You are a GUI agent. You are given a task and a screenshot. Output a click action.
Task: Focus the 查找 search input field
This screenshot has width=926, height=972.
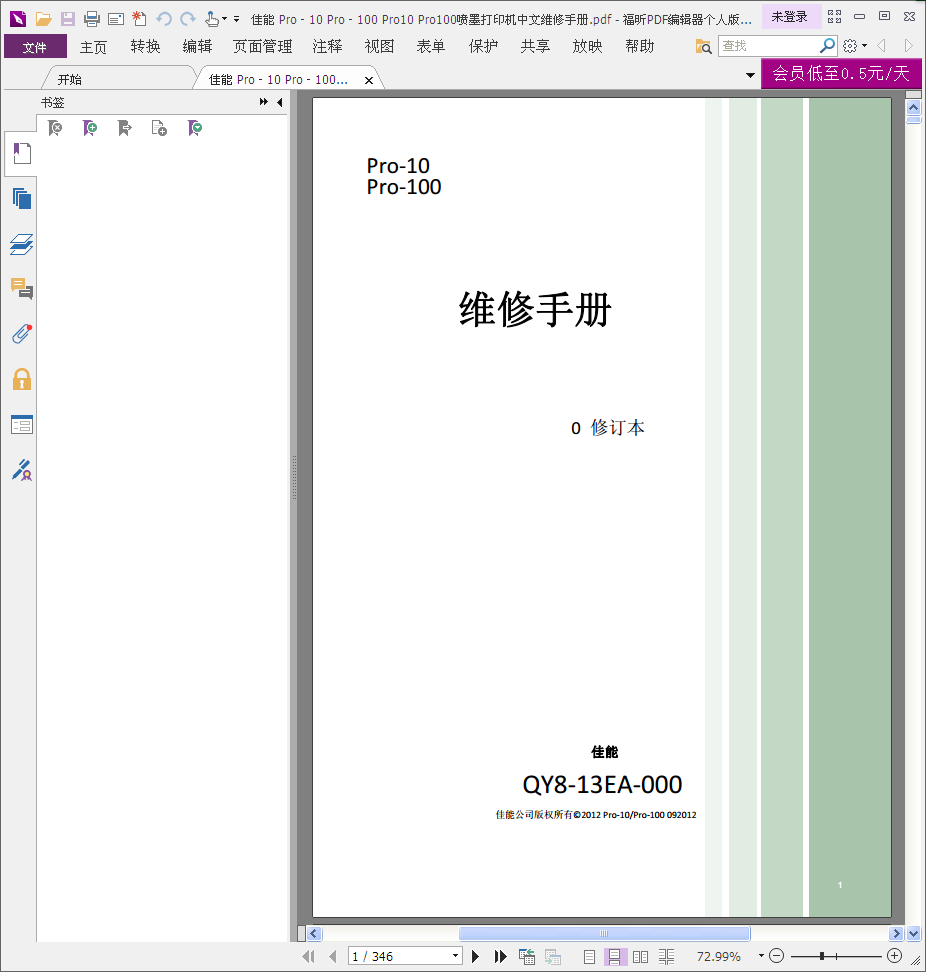click(x=769, y=46)
